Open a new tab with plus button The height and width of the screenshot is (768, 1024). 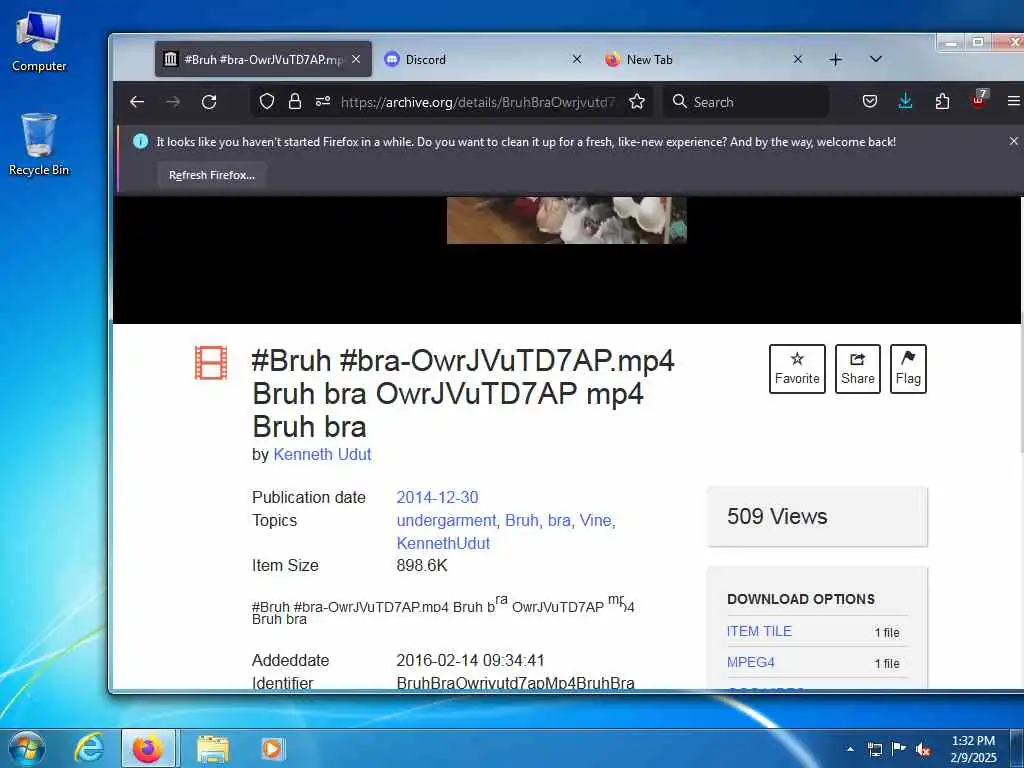[835, 59]
